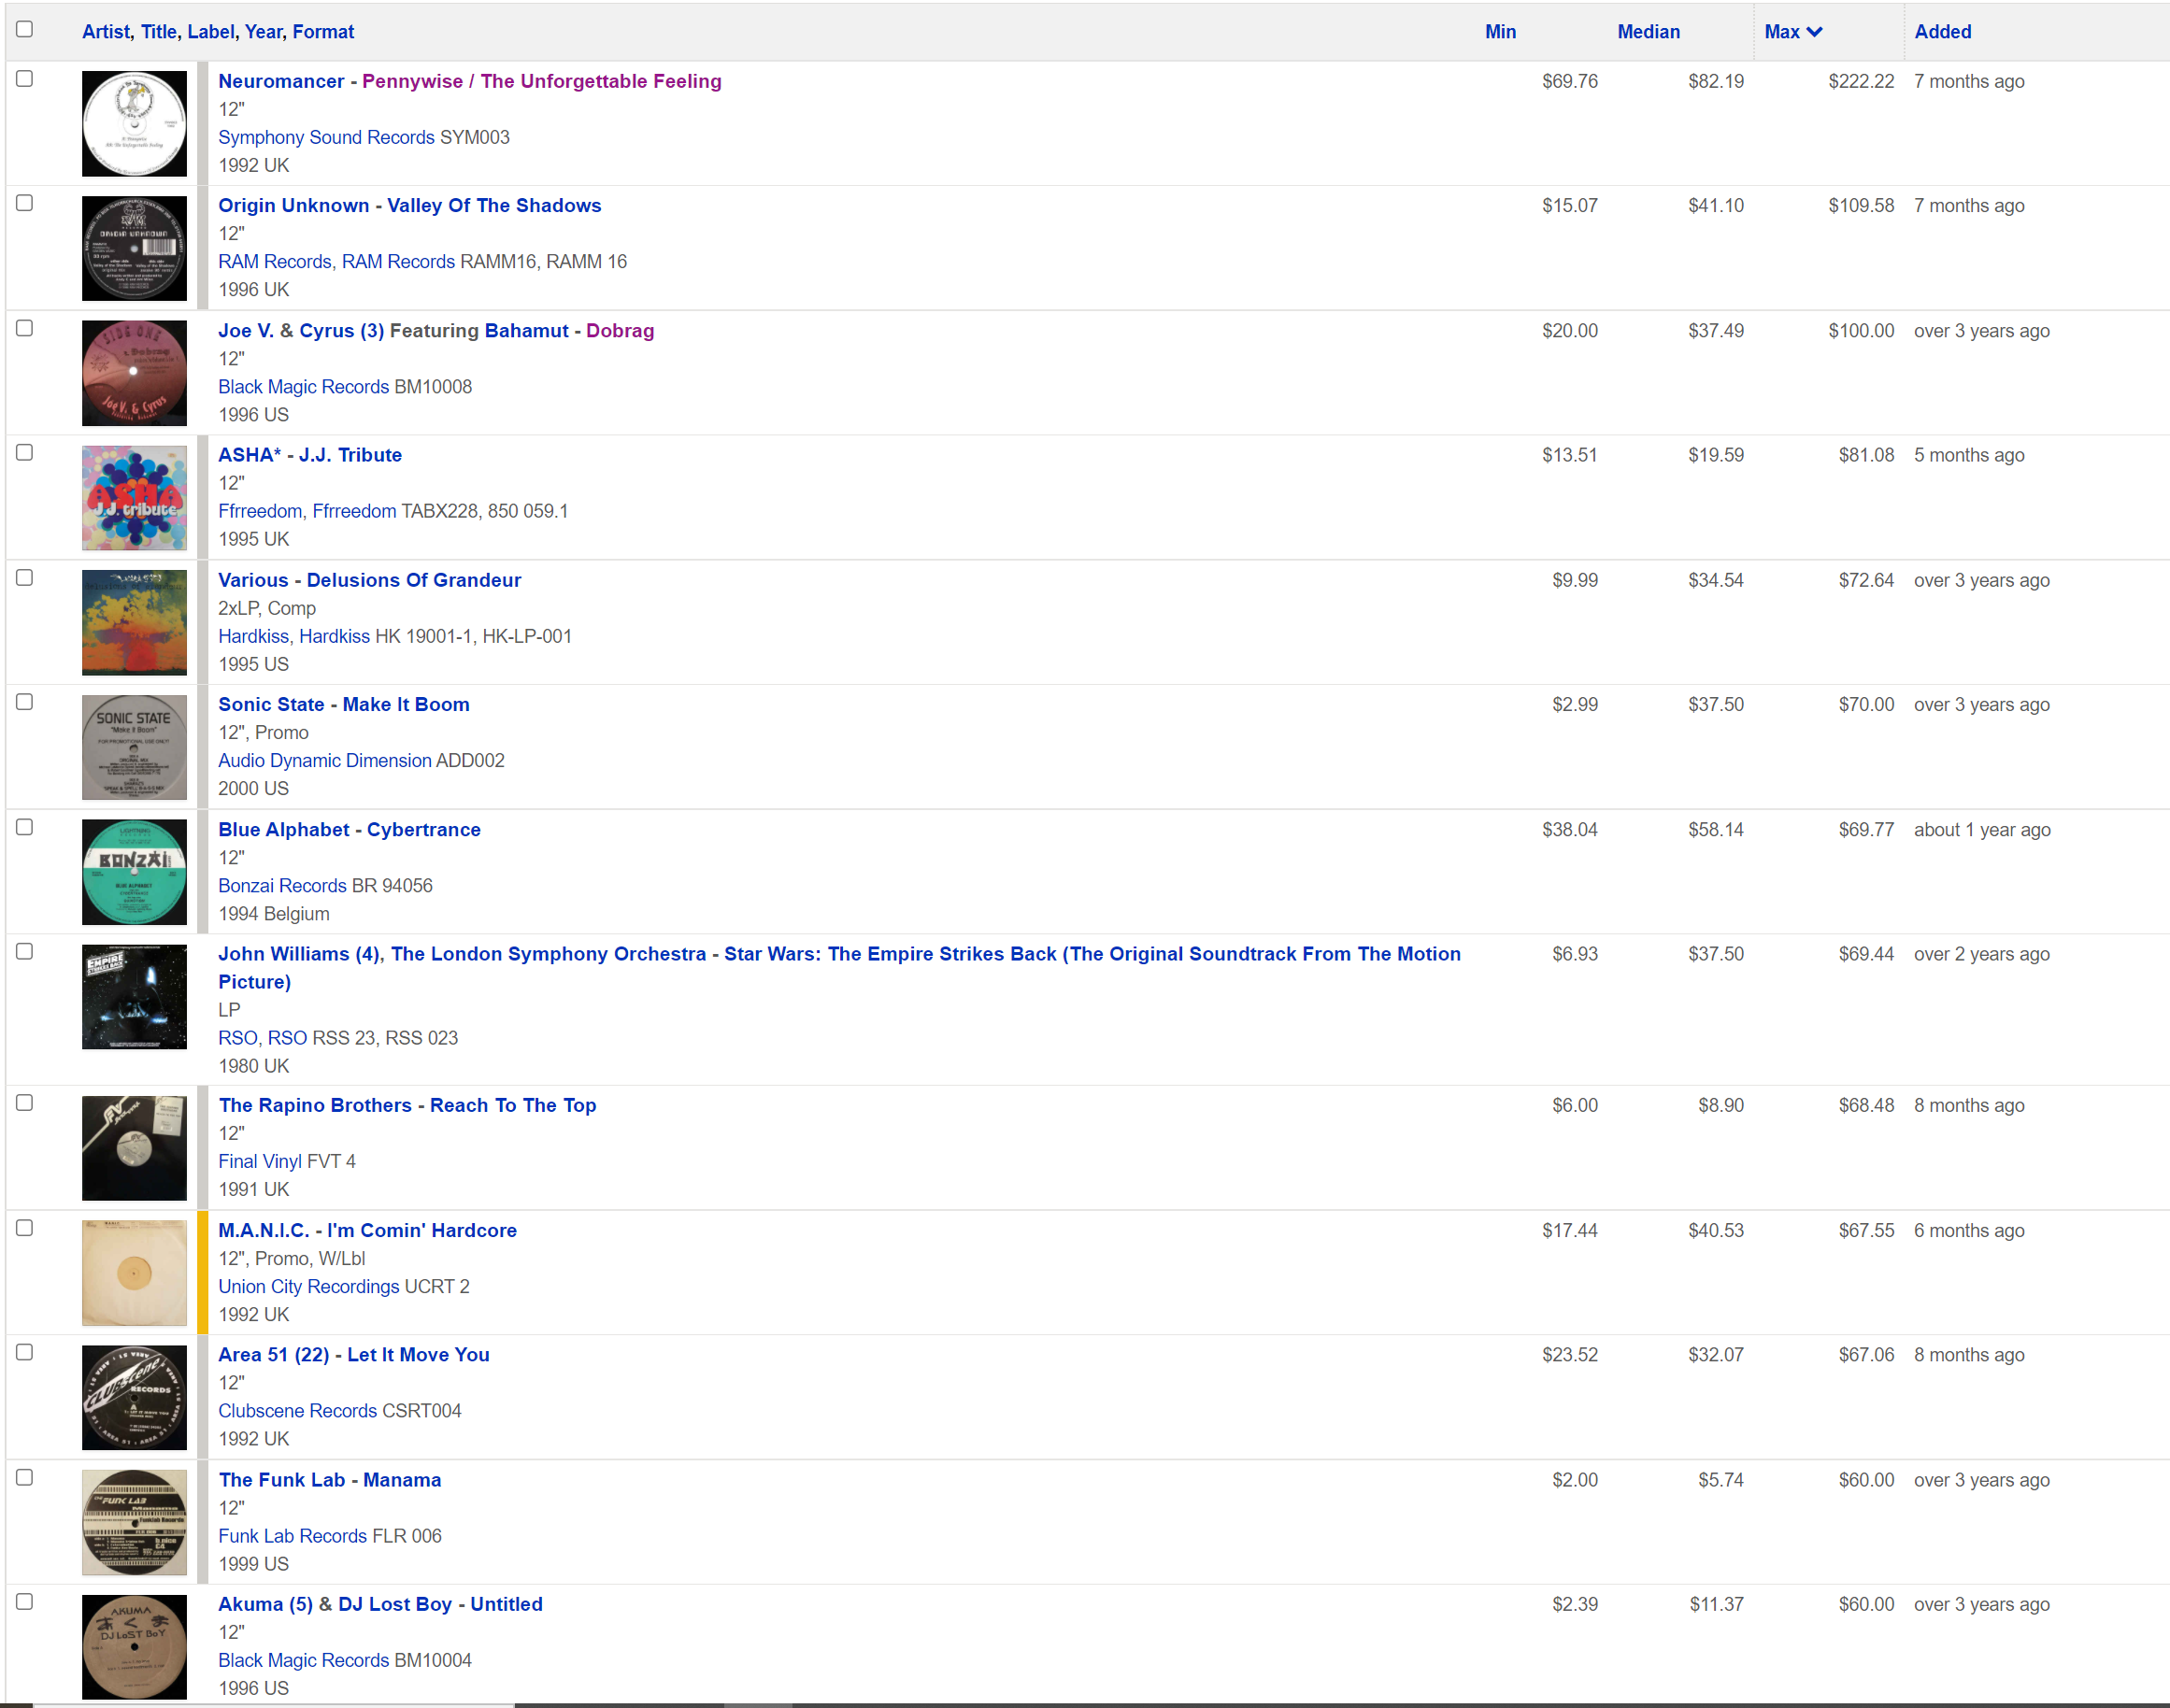Sort by Artist in the header
This screenshot has width=2170, height=1708.
106,32
